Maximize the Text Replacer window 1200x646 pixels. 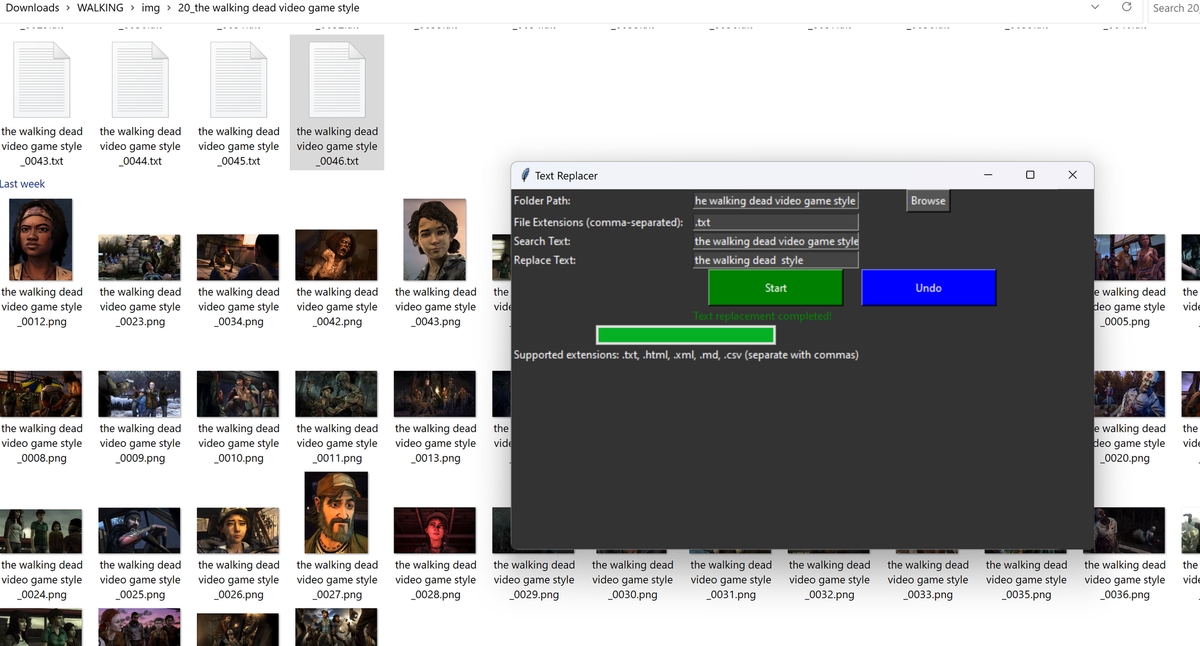[x=1030, y=175]
